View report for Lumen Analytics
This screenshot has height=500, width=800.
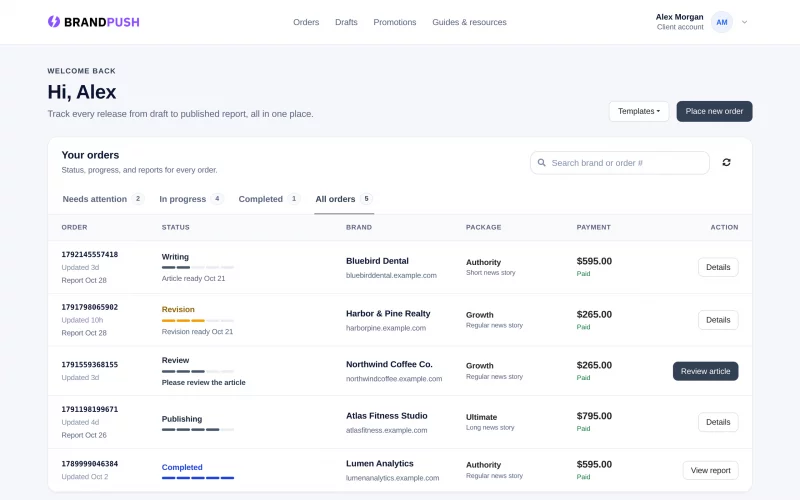point(710,470)
